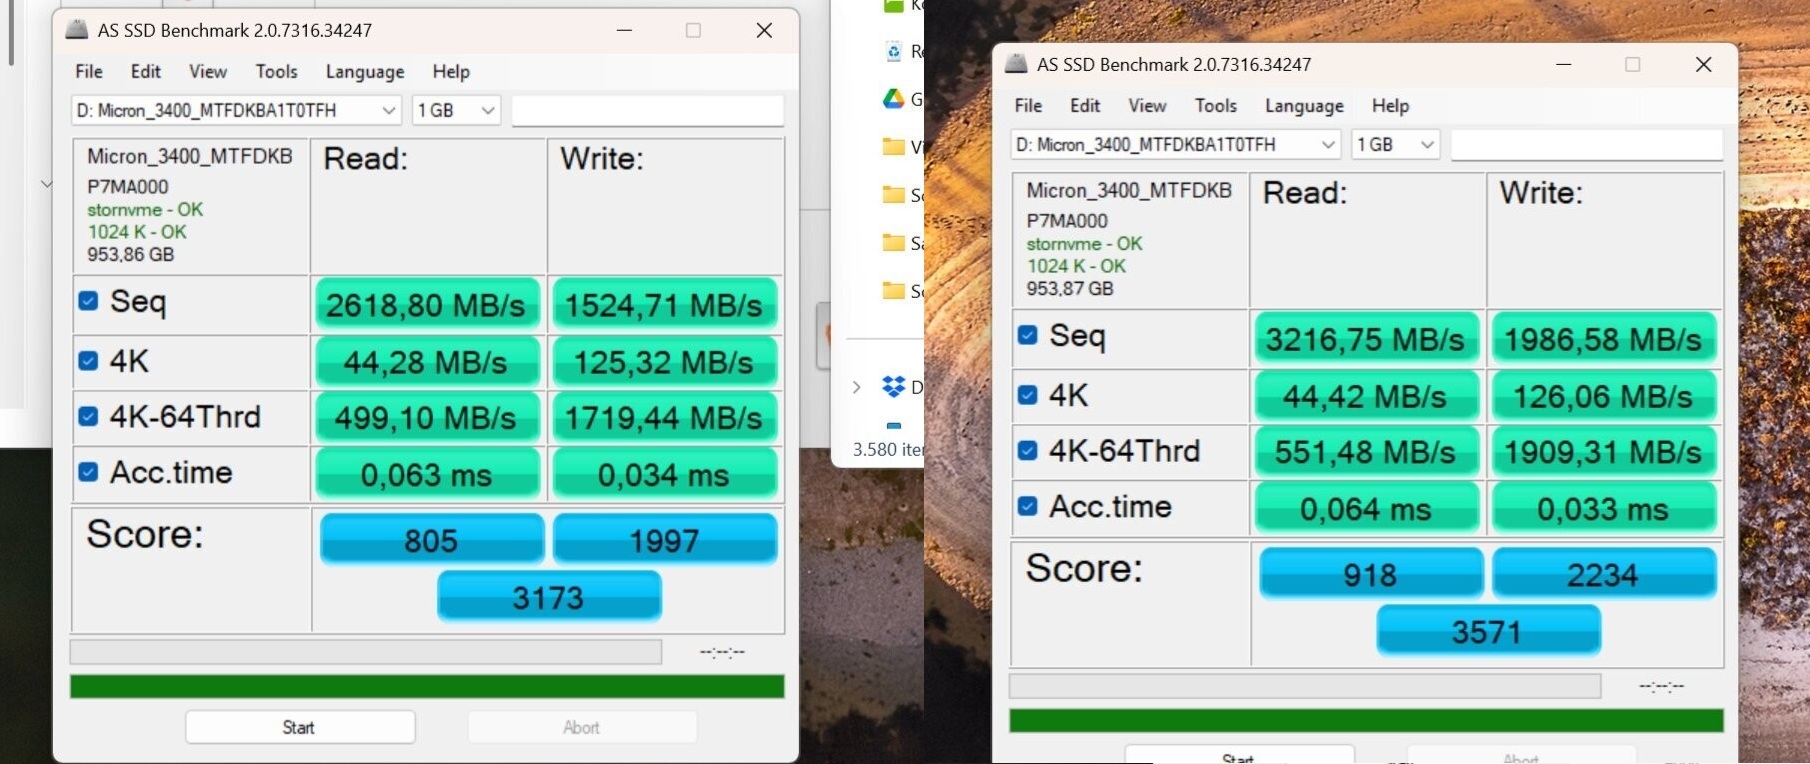
Task: Expand the Dropbox tree item in Explorer
Action: pos(856,387)
